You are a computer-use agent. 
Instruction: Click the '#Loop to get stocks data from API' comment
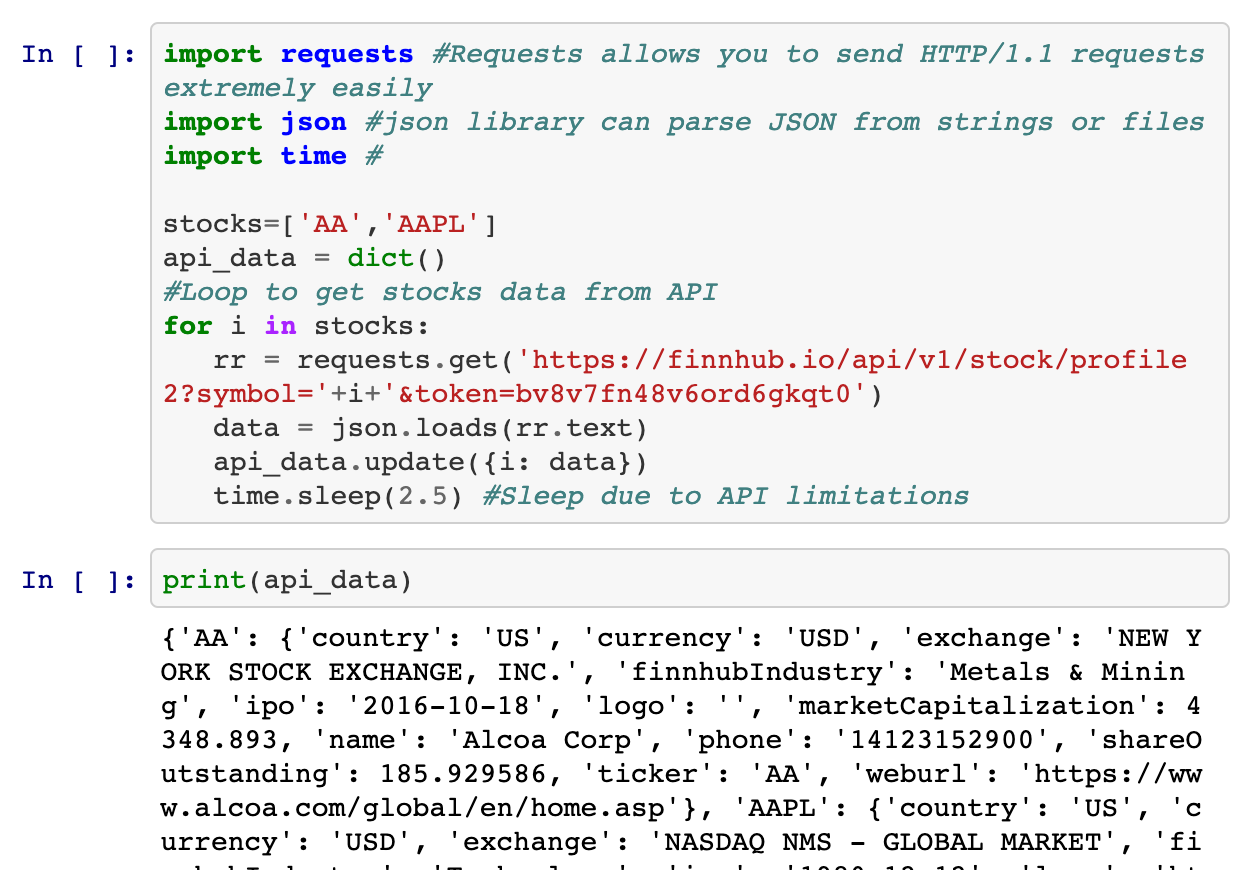tap(440, 292)
